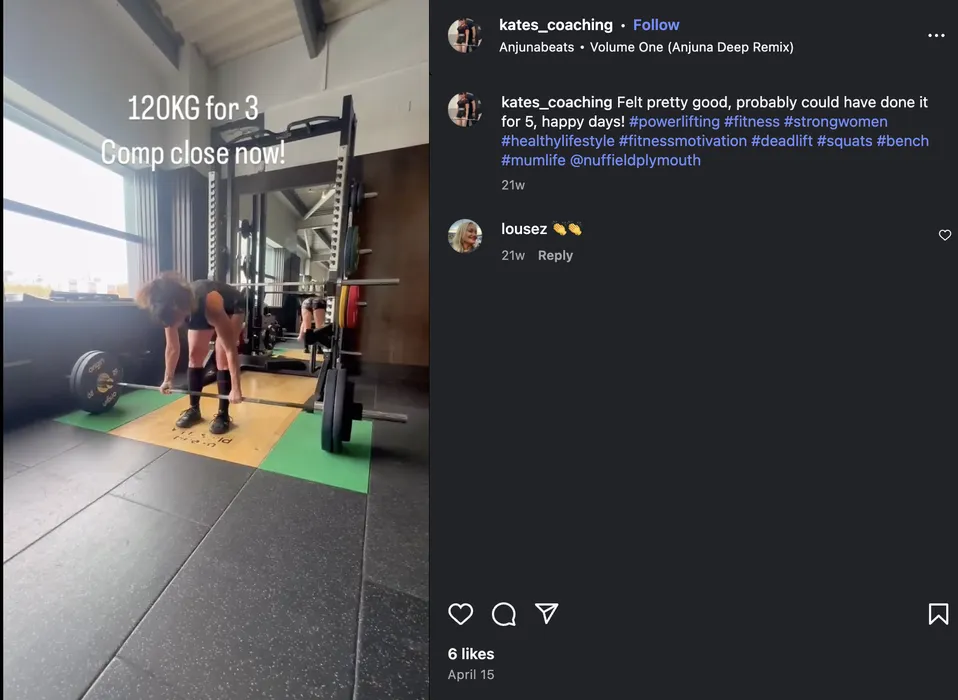Like the post with heart icon
Image resolution: width=958 pixels, height=700 pixels.
[x=461, y=614]
